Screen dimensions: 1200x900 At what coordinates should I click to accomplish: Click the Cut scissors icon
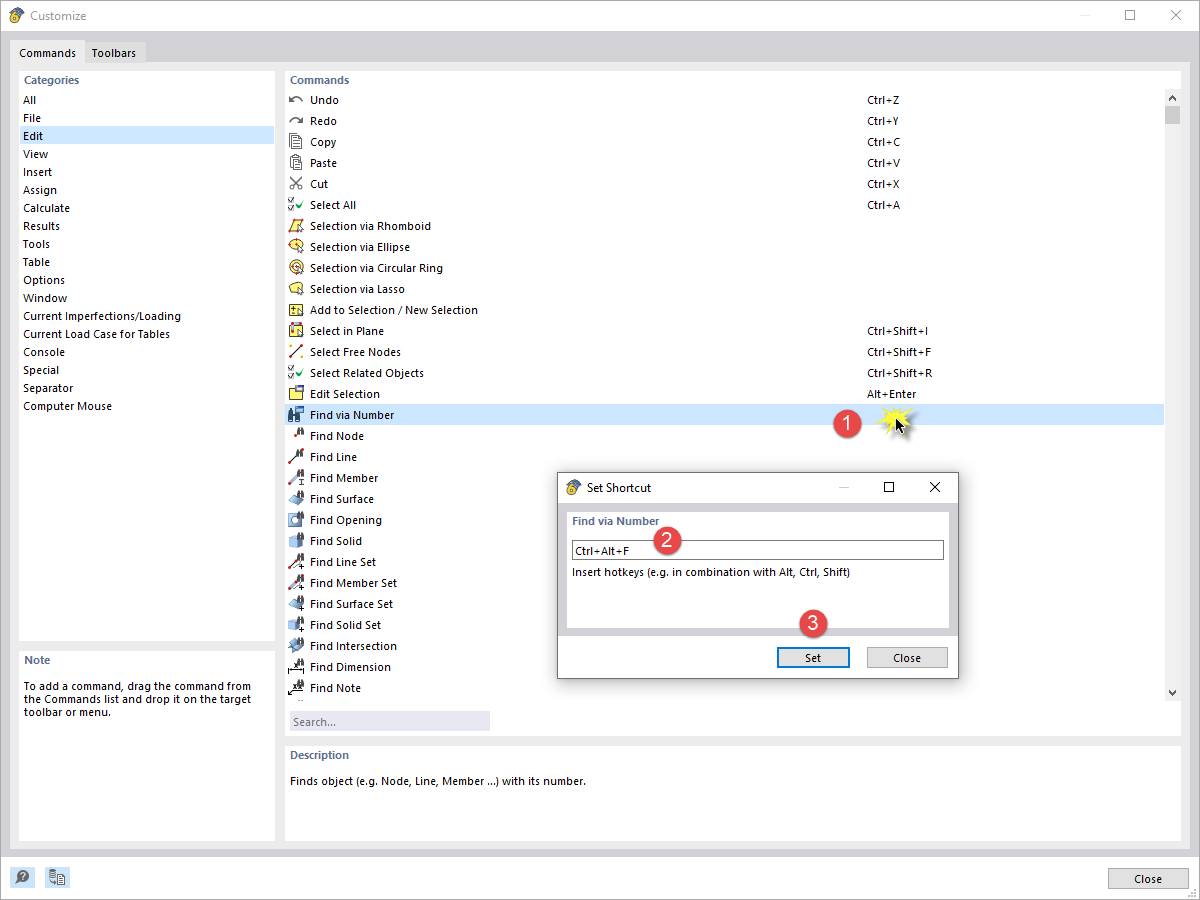click(x=296, y=183)
